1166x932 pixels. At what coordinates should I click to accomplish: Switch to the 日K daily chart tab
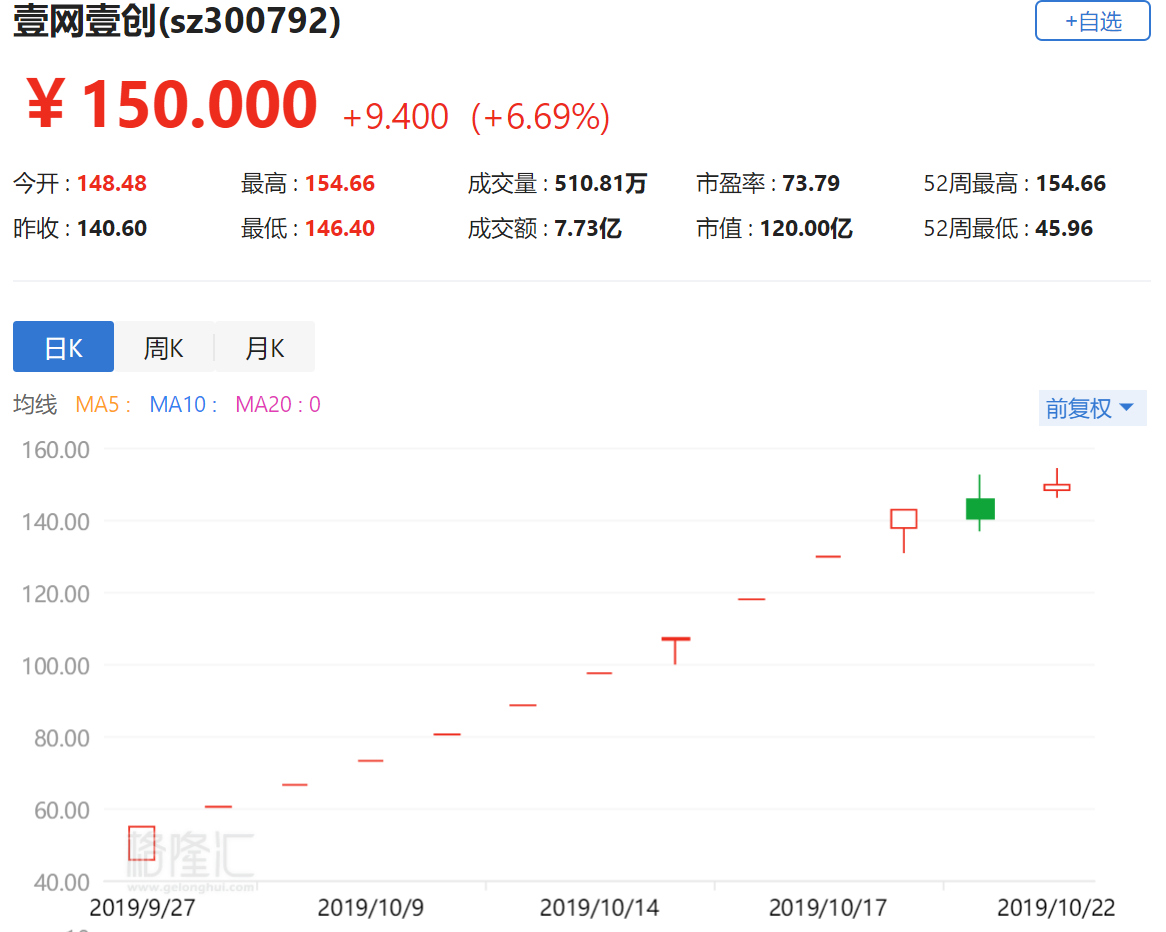(x=63, y=347)
